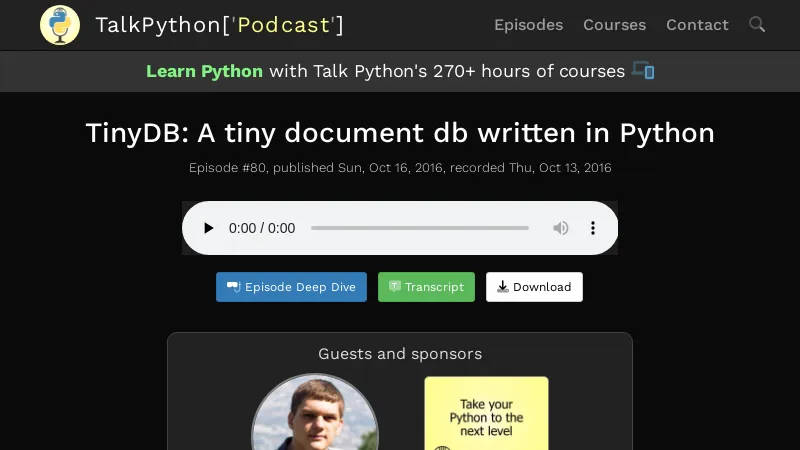
Task: Follow the green Learn Python link
Action: coord(204,71)
